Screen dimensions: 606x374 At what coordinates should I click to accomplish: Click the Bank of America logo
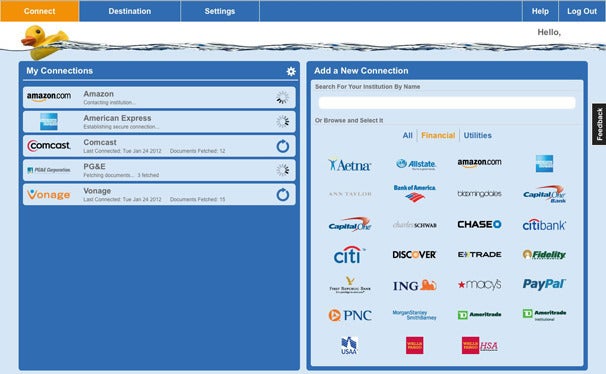click(414, 193)
